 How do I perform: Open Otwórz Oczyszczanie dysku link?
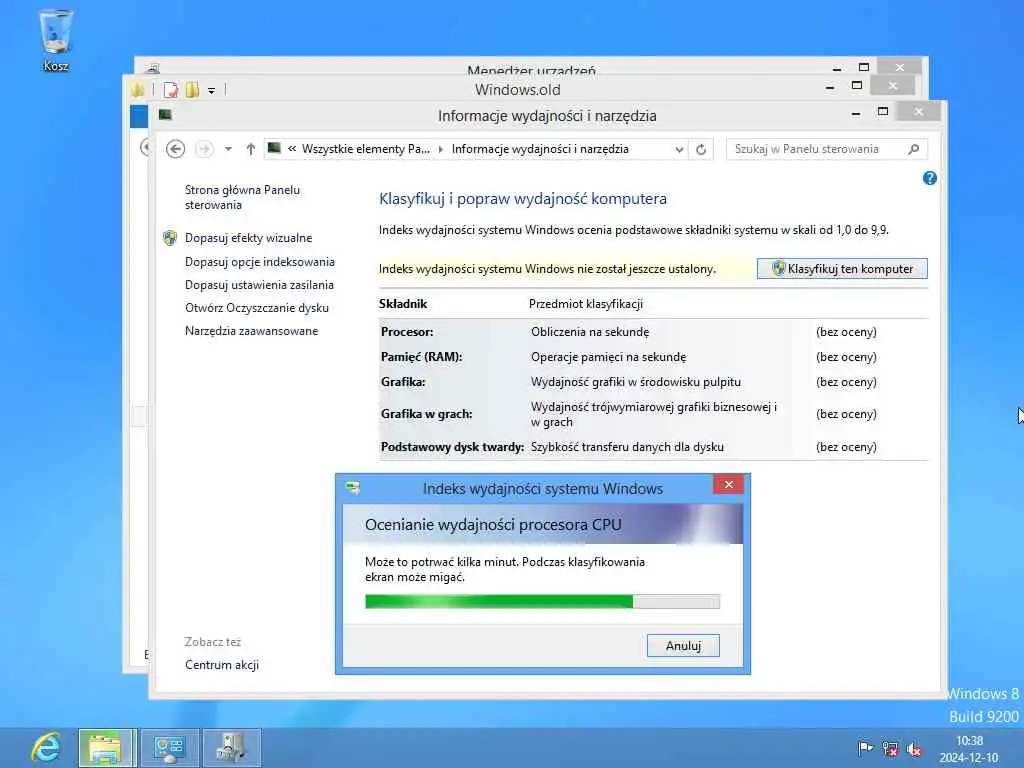(x=257, y=308)
